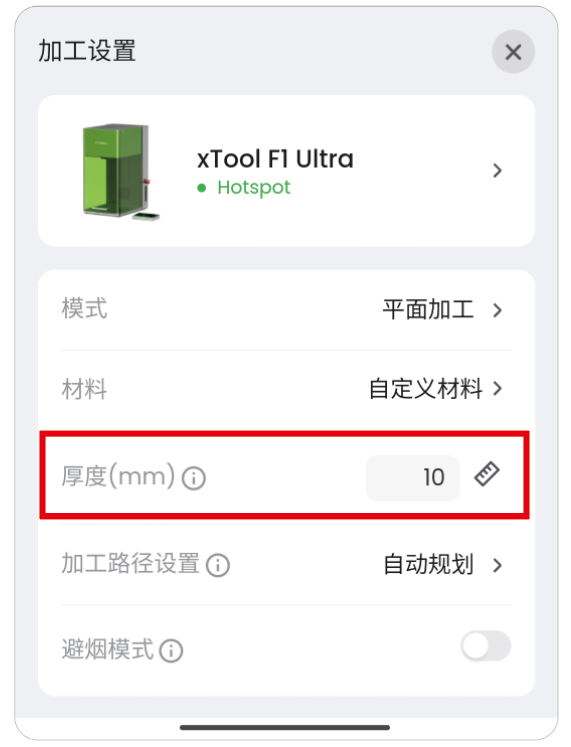Close the 加工设置 panel
Screen dimensions: 571x747
click(513, 52)
